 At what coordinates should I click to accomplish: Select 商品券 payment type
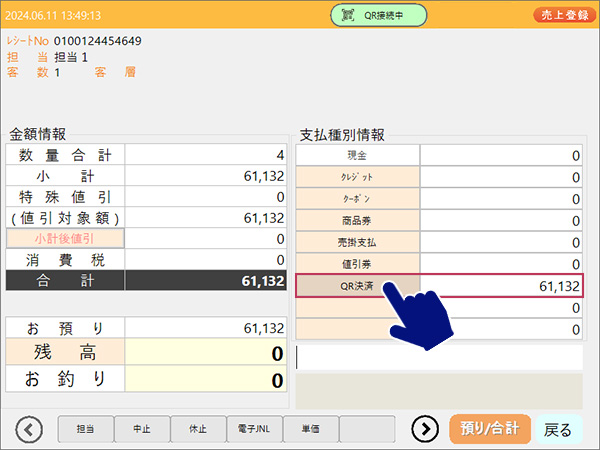[357, 221]
